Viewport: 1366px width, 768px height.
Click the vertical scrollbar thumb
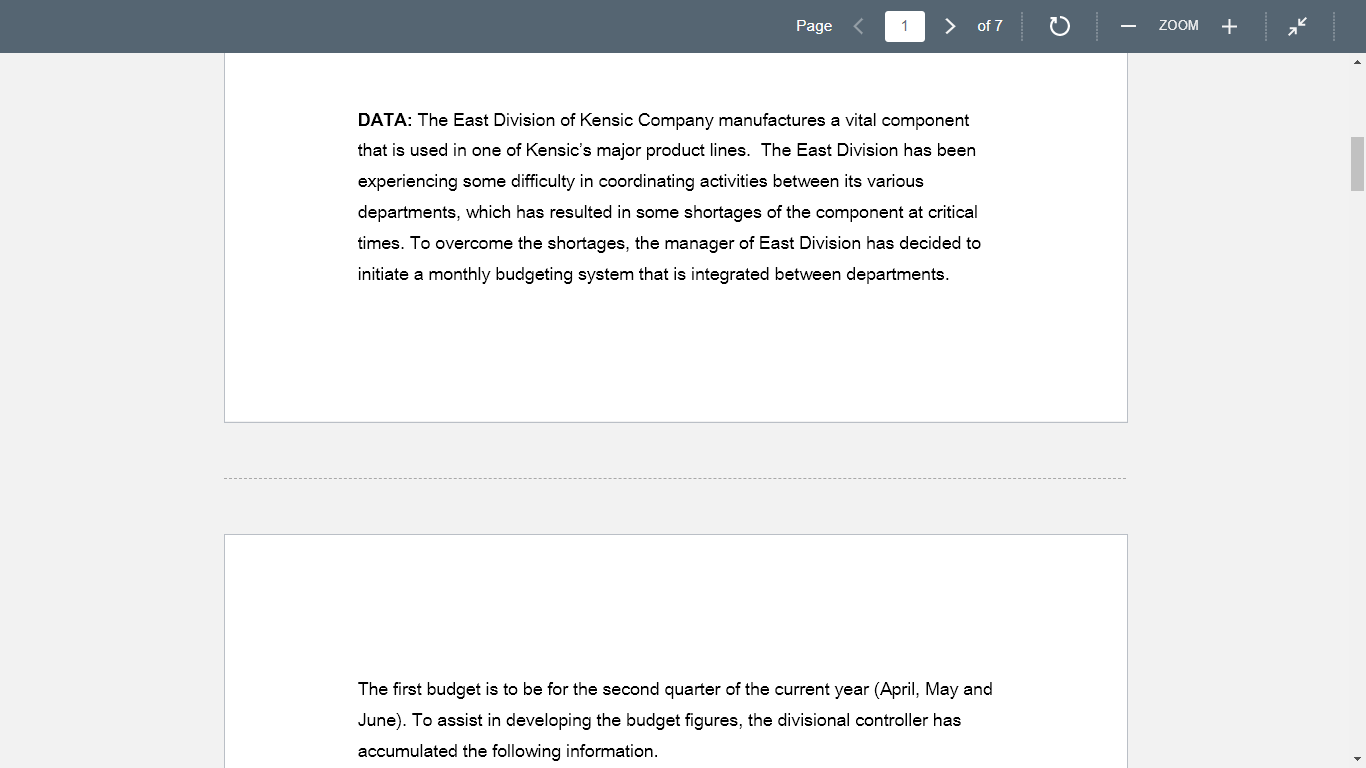point(1357,164)
